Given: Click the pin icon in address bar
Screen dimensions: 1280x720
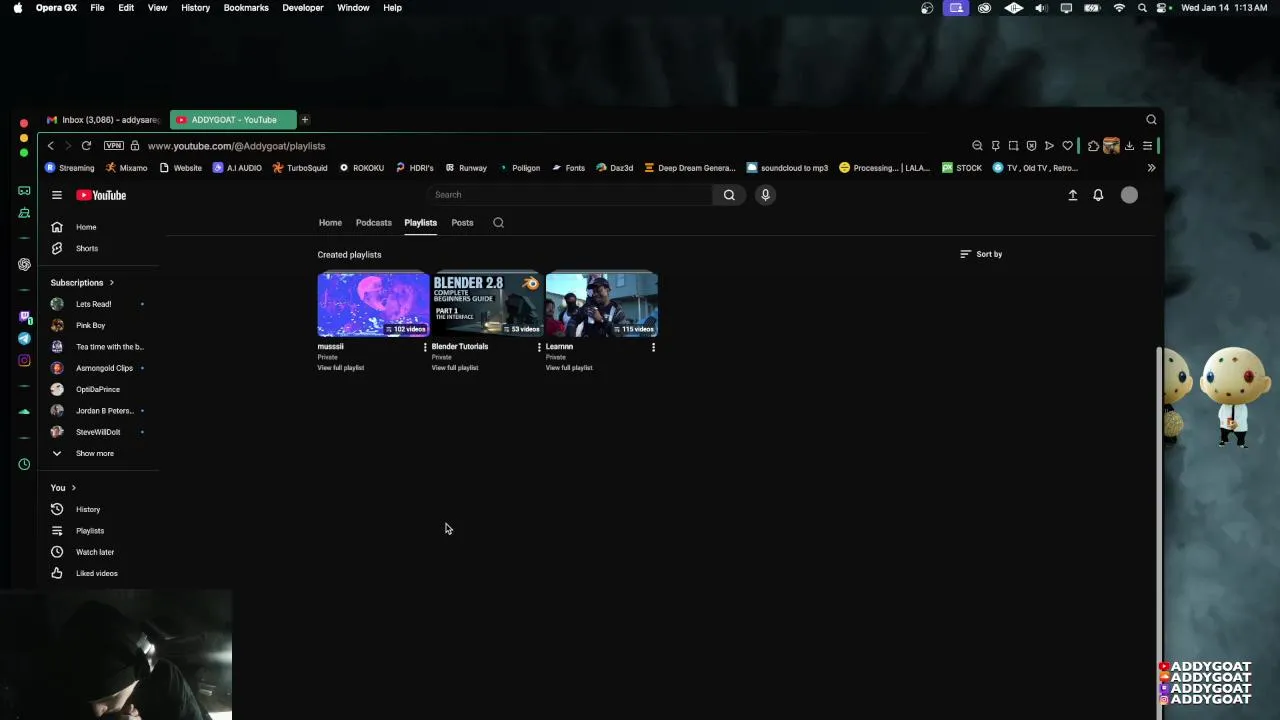Looking at the screenshot, I should [x=995, y=146].
